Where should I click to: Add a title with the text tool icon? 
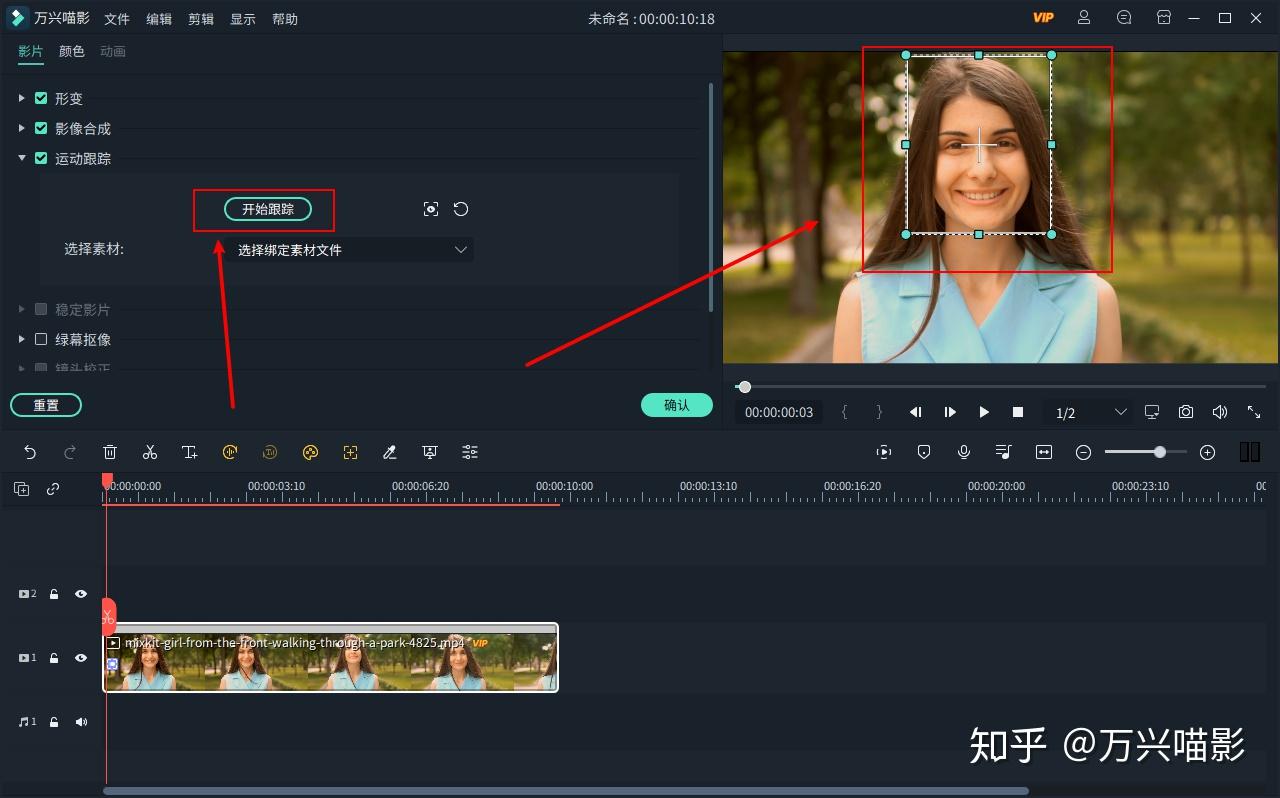pos(190,452)
